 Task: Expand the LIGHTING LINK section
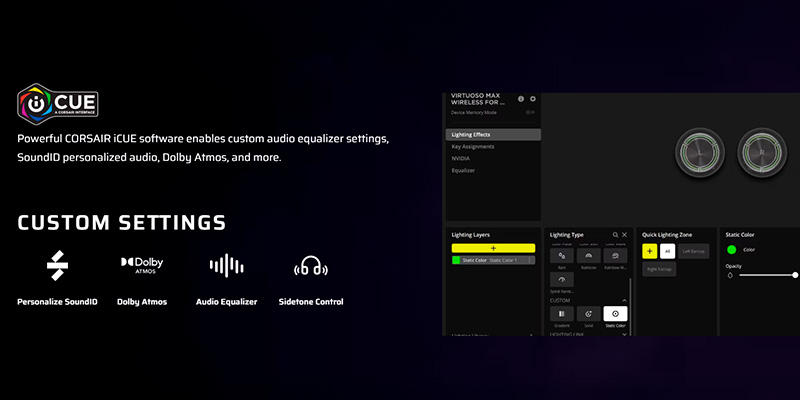point(624,334)
